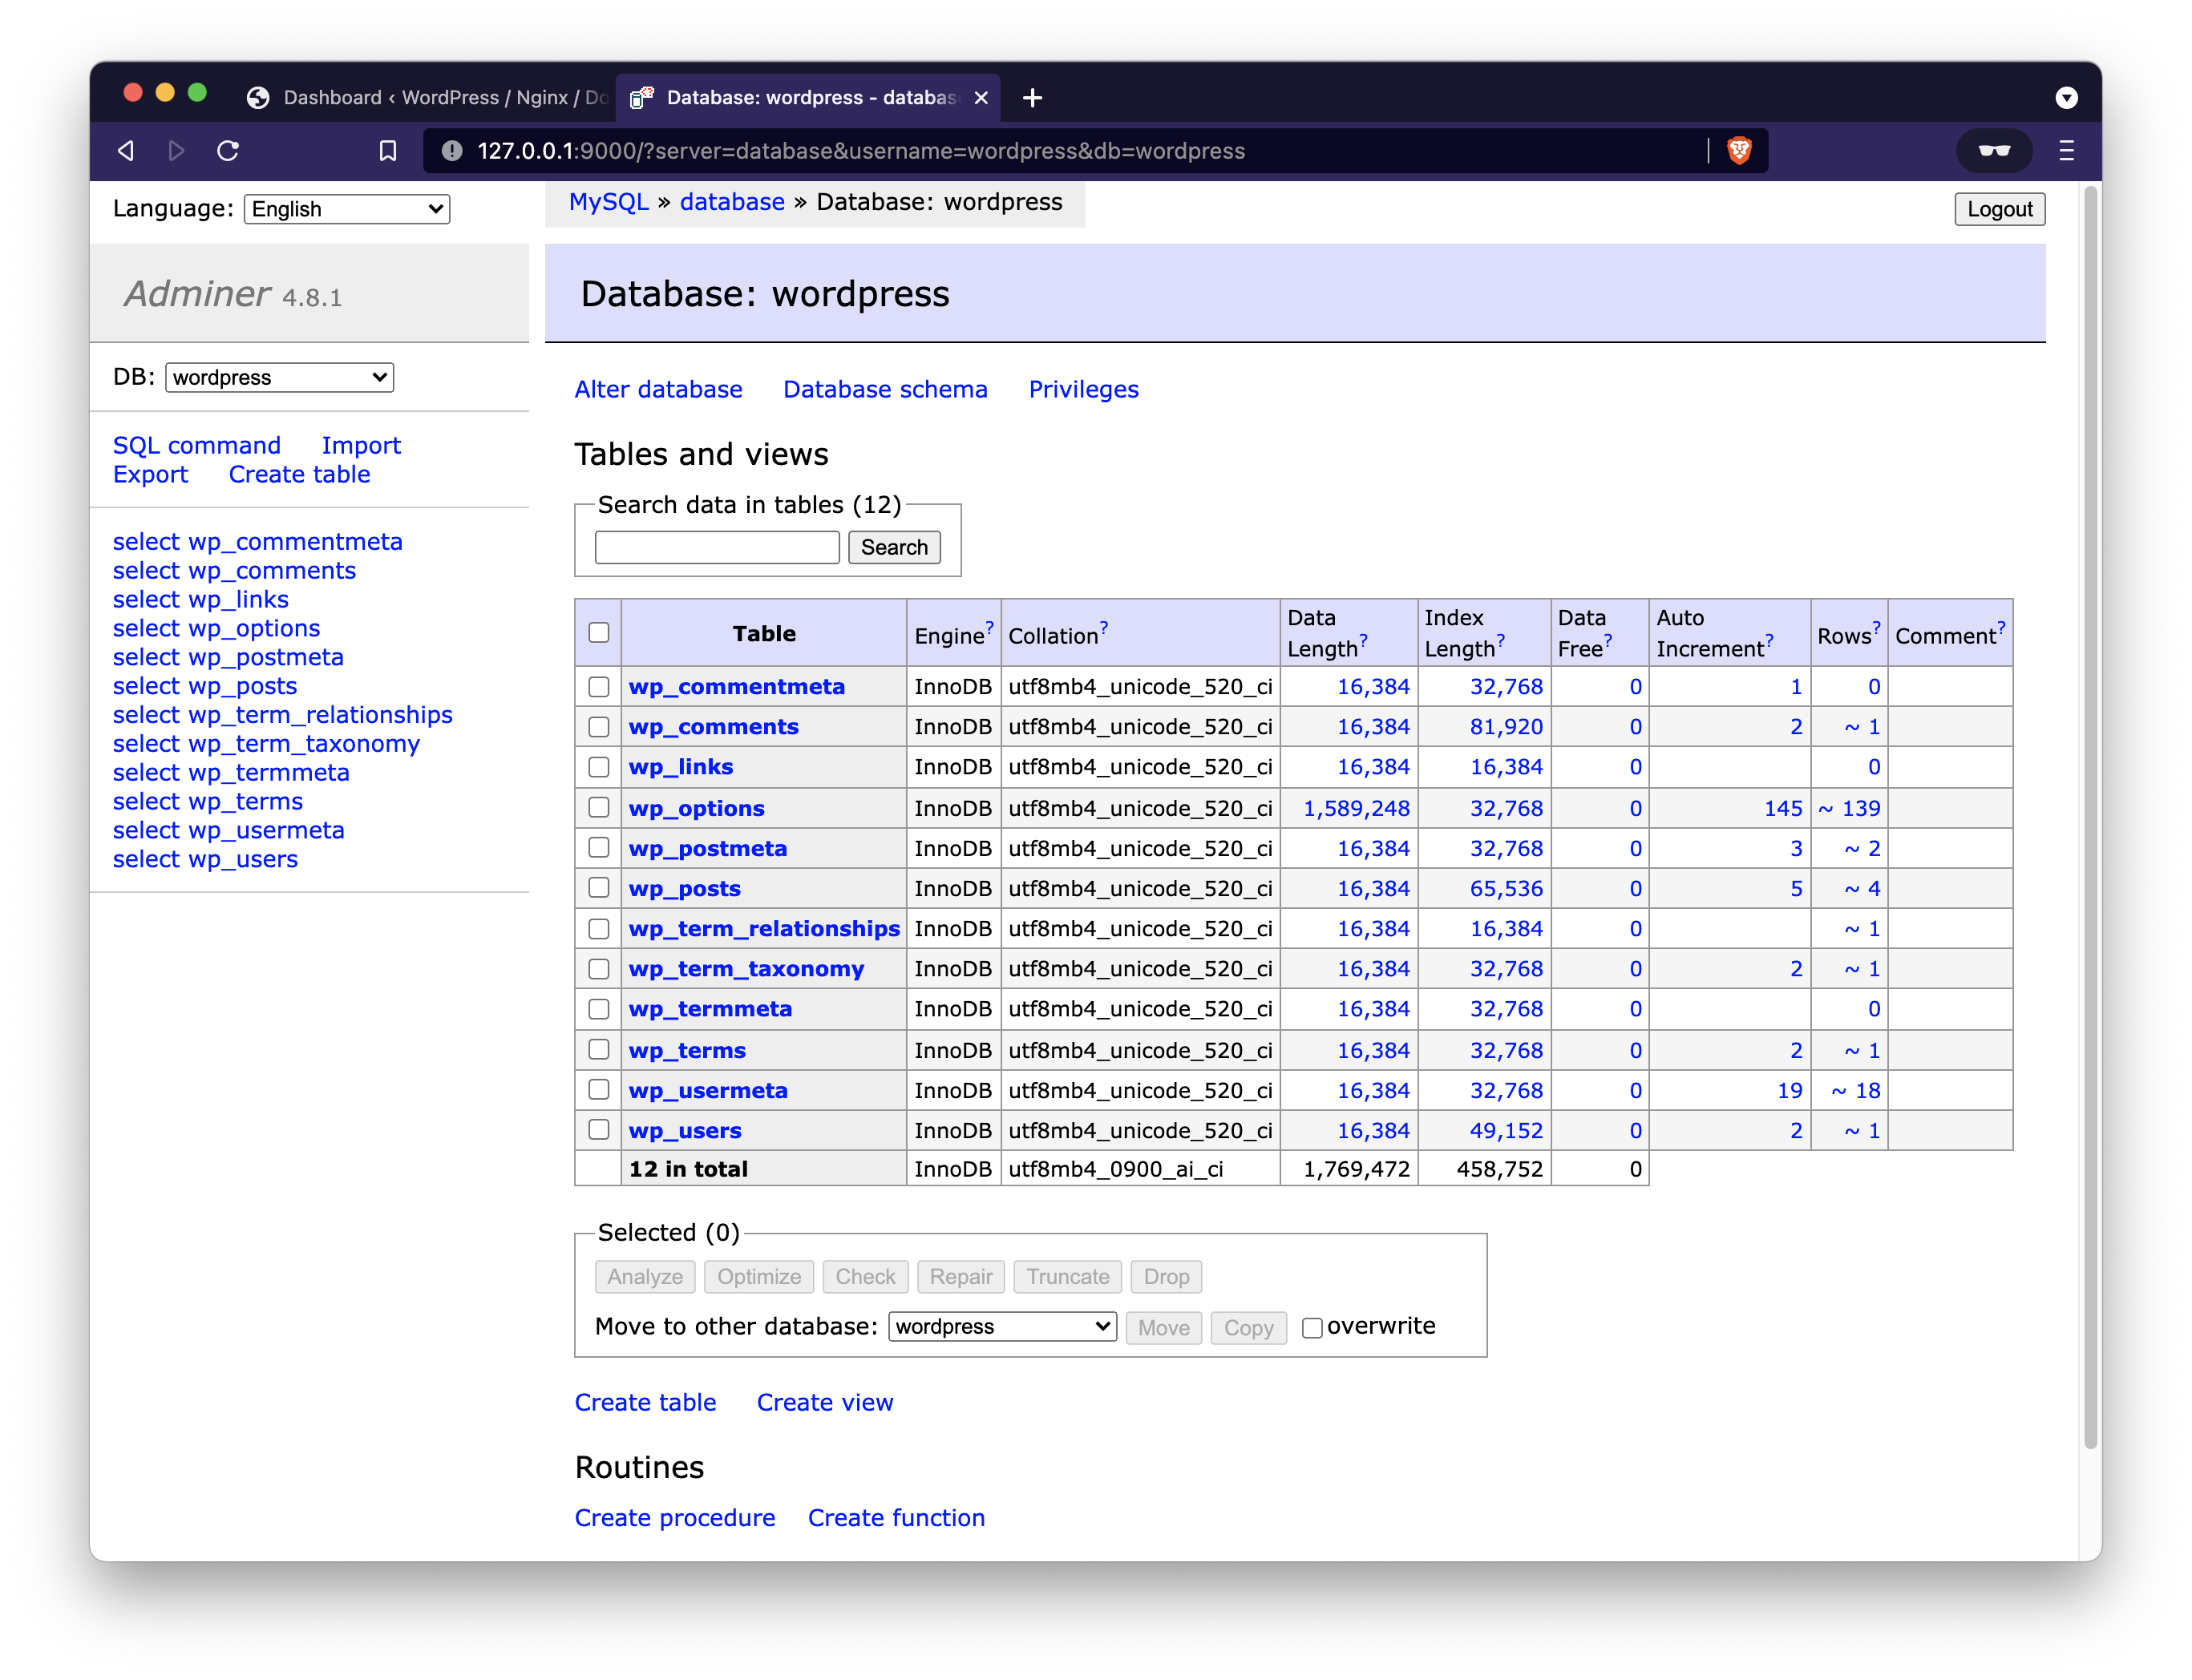Click the bookmark icon in toolbar

[x=388, y=151]
